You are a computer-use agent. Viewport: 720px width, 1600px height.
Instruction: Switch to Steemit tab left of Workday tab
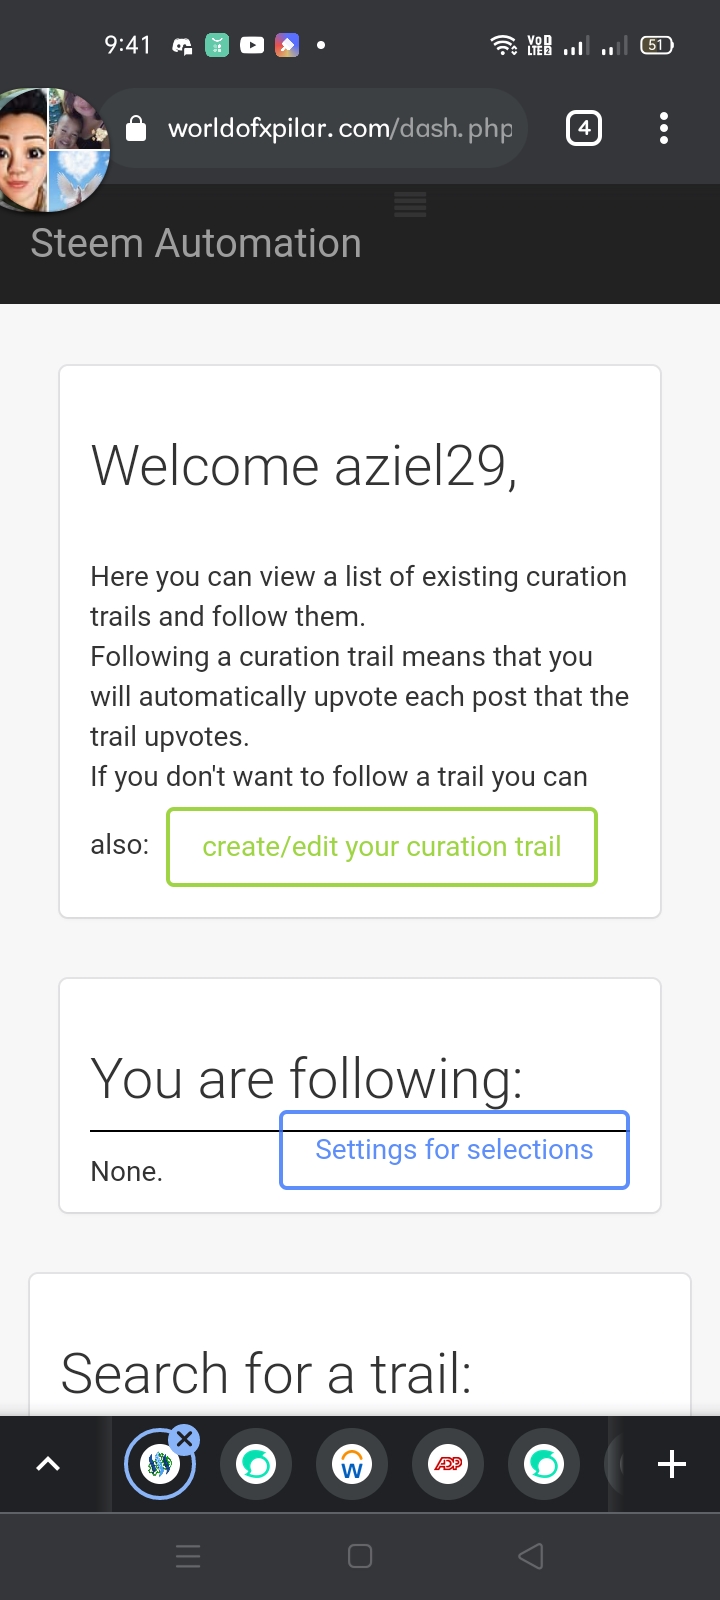pyautogui.click(x=256, y=1465)
